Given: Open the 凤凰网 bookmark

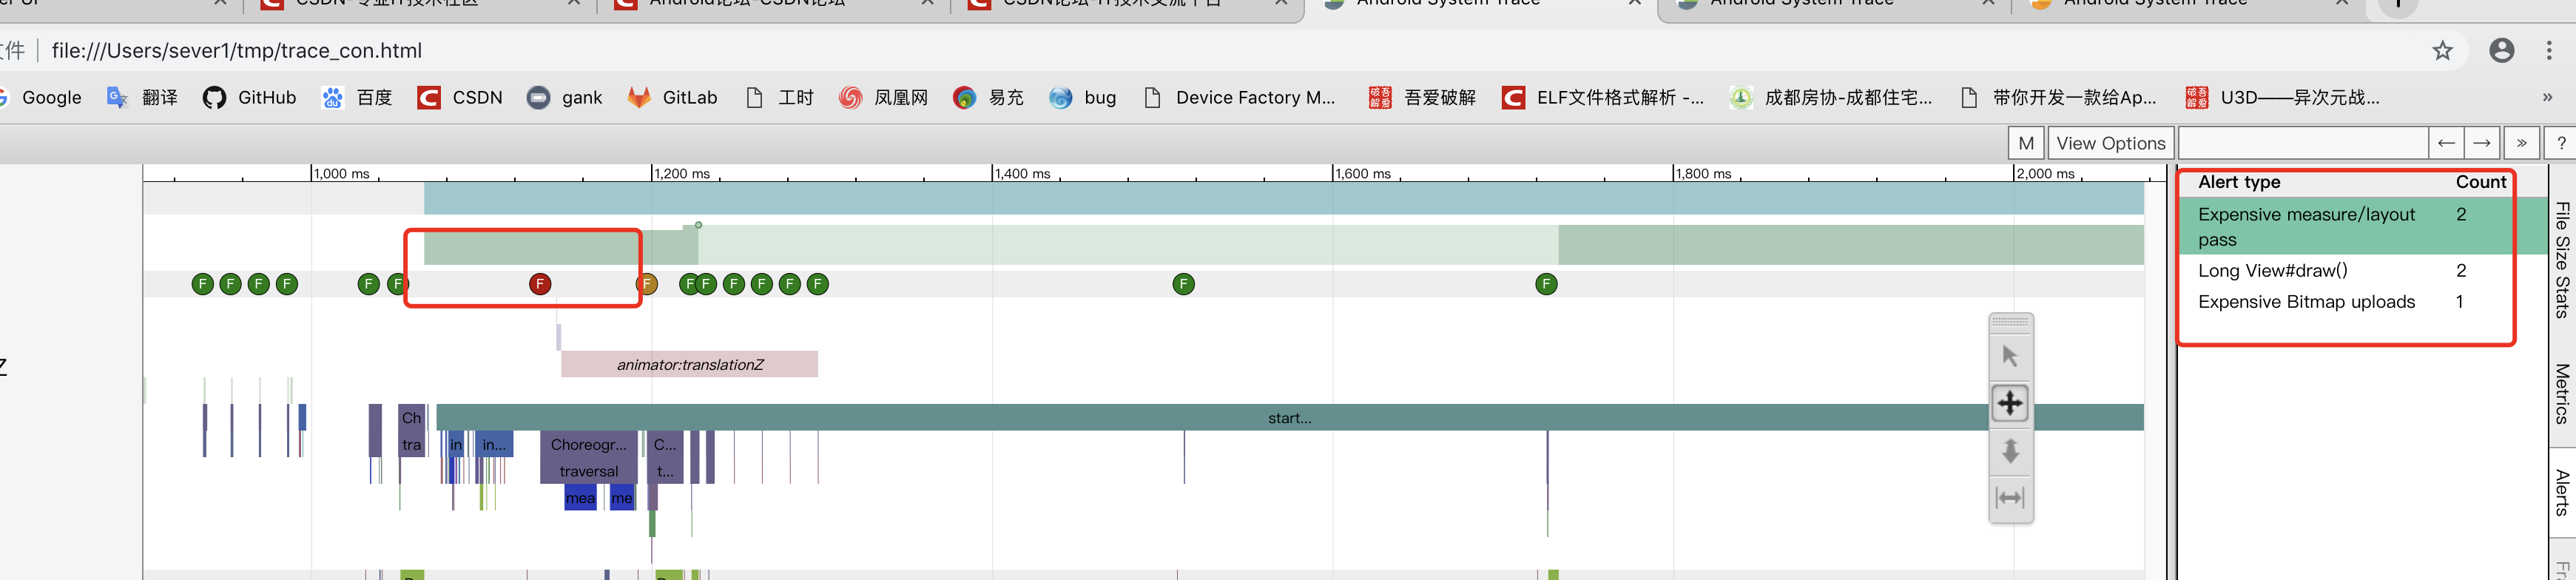Looking at the screenshot, I should (x=884, y=98).
